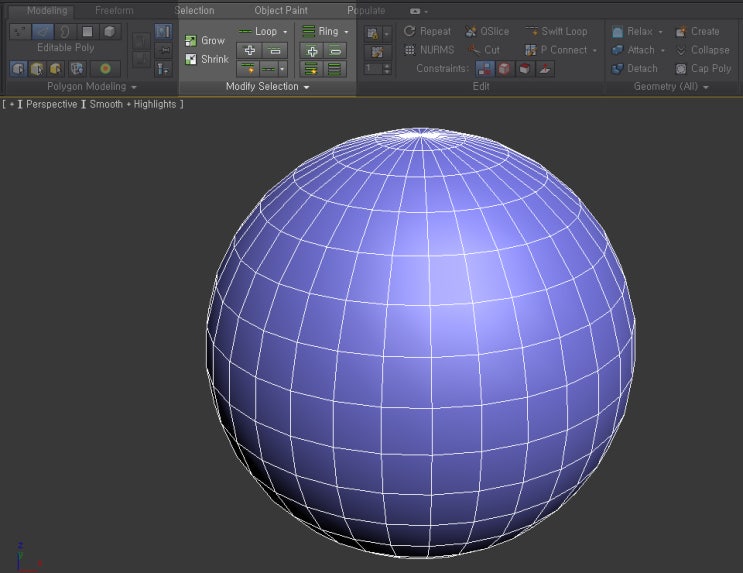Click the Collapse button

(703, 50)
